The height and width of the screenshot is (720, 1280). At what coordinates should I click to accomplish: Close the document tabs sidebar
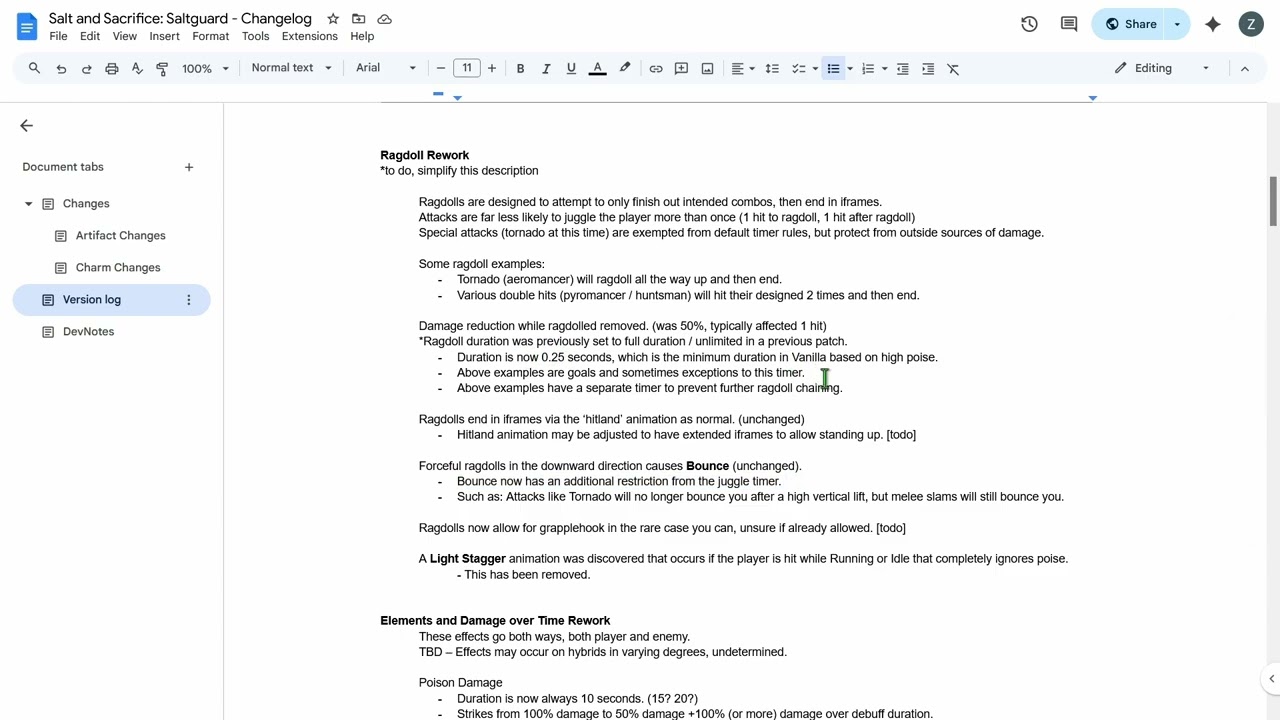(26, 125)
